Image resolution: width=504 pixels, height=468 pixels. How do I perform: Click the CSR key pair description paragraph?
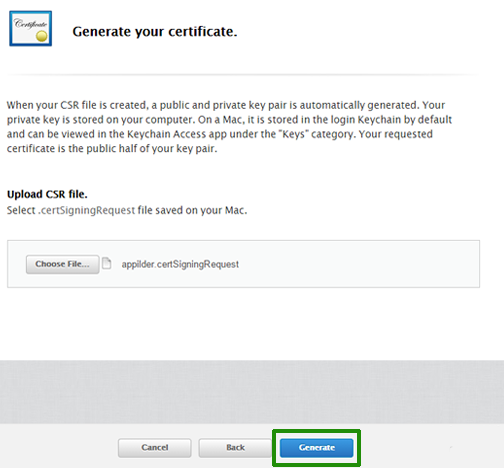pos(229,127)
